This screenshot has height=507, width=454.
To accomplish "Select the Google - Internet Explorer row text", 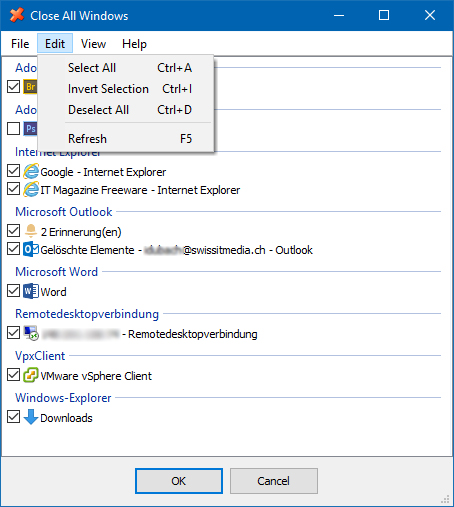I will [x=103, y=172].
